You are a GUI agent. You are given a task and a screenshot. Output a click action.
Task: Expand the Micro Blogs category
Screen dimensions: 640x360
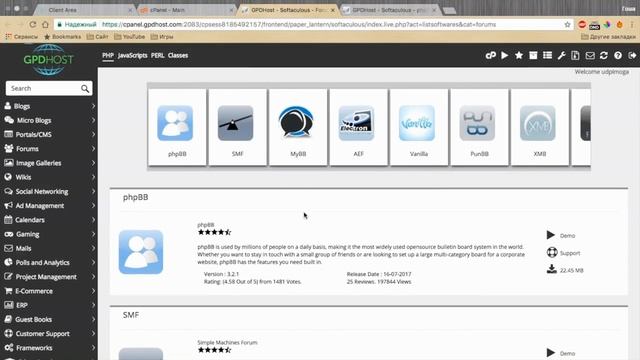[x=49, y=120]
